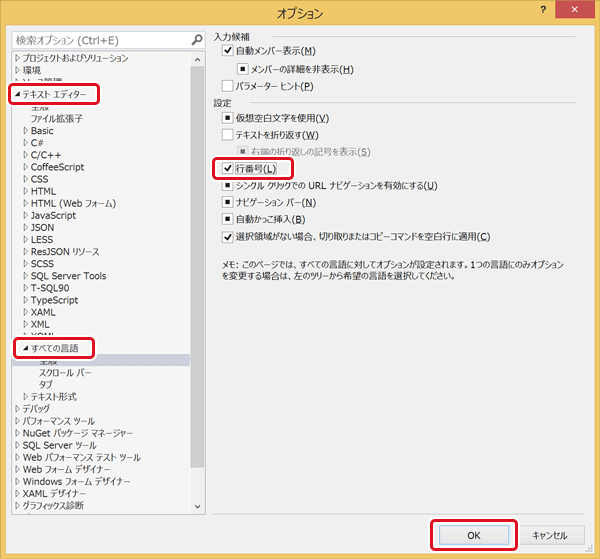Select SQL Server ツール tree item
This screenshot has height=559, width=600.
59,445
